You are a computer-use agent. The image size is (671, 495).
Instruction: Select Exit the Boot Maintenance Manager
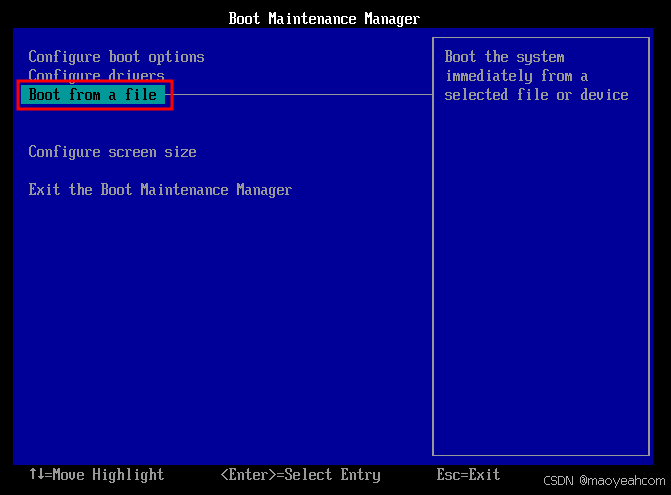click(x=160, y=190)
